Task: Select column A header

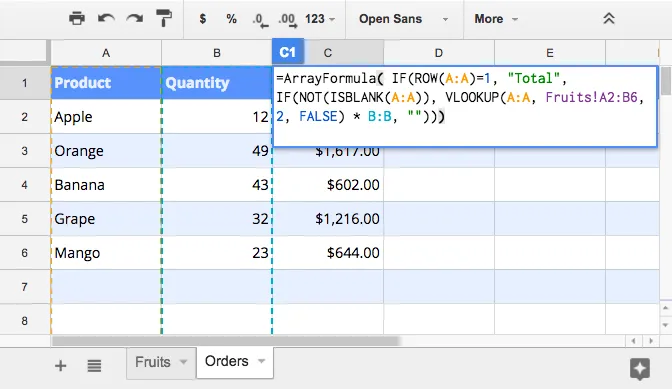Action: click(x=106, y=53)
